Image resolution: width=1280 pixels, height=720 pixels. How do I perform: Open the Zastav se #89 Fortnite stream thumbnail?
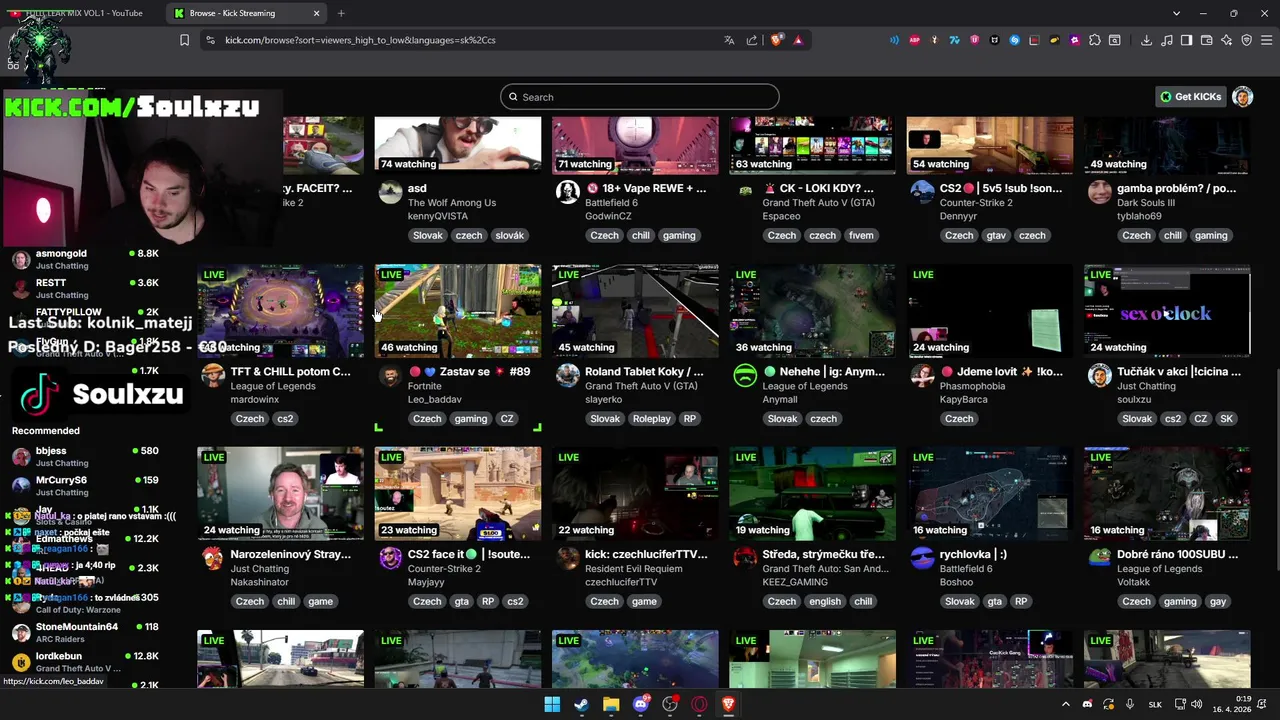(458, 311)
